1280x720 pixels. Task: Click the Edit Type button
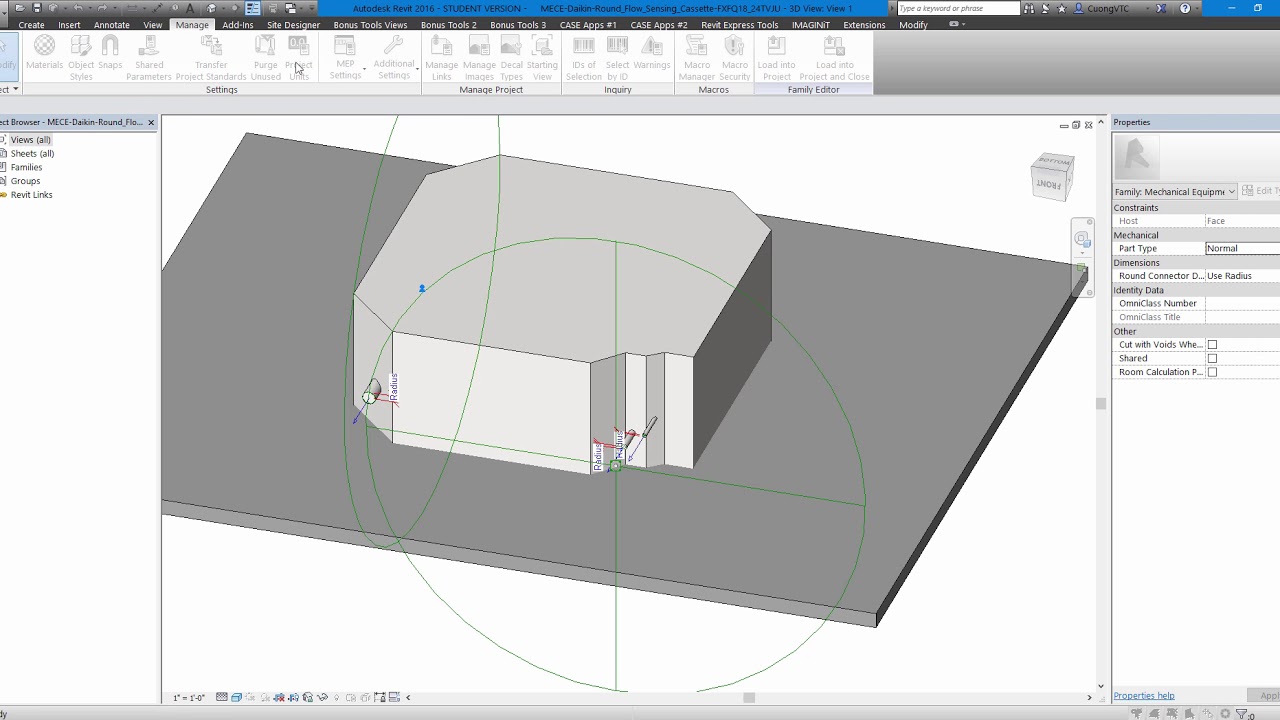[1262, 191]
